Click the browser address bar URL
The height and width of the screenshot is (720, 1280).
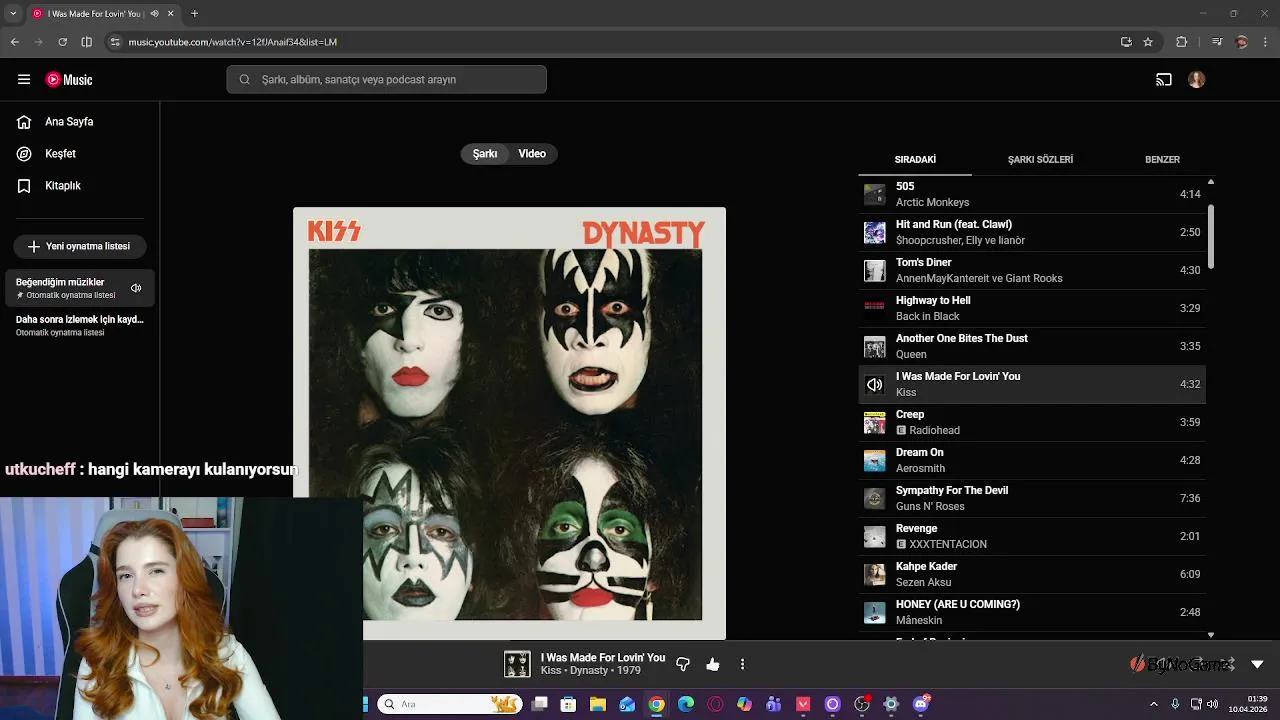(x=232, y=42)
